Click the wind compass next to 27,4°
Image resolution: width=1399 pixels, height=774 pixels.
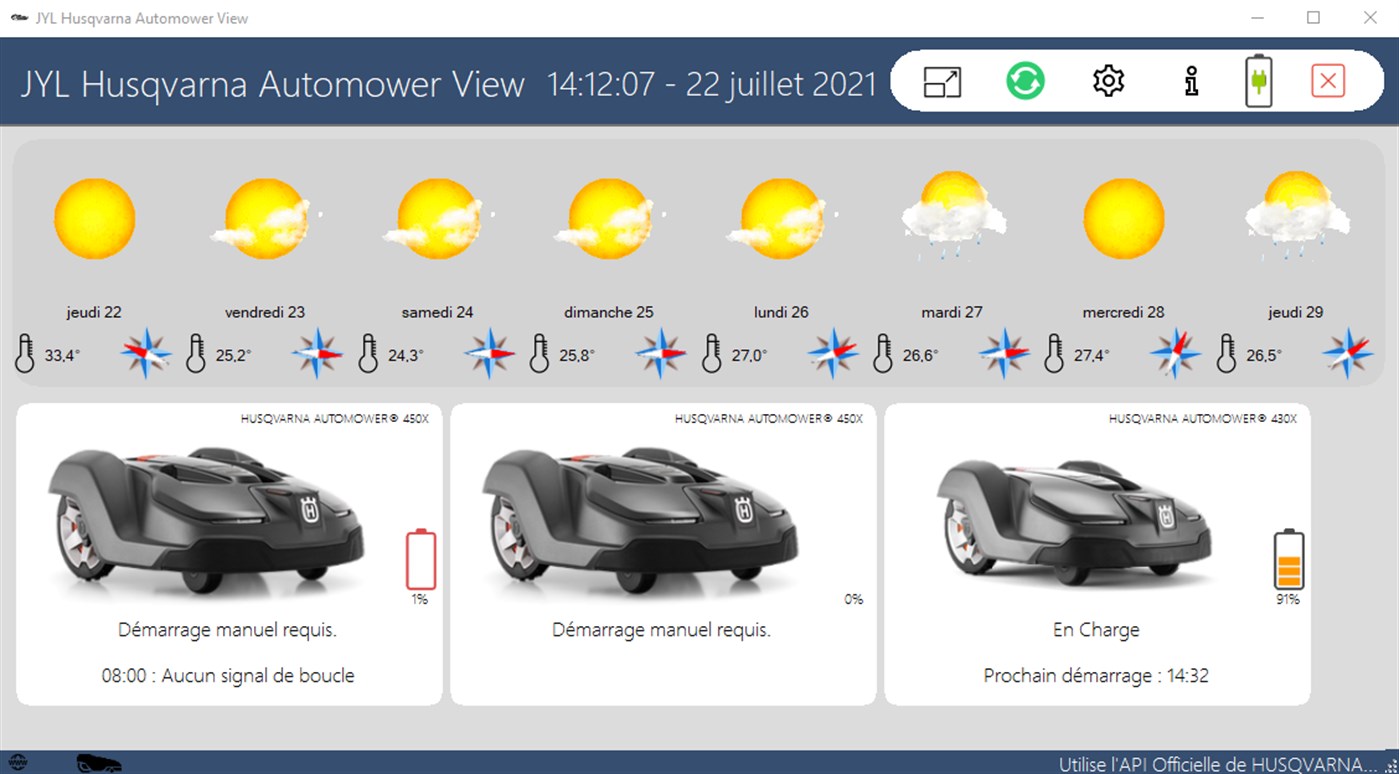tap(1176, 353)
